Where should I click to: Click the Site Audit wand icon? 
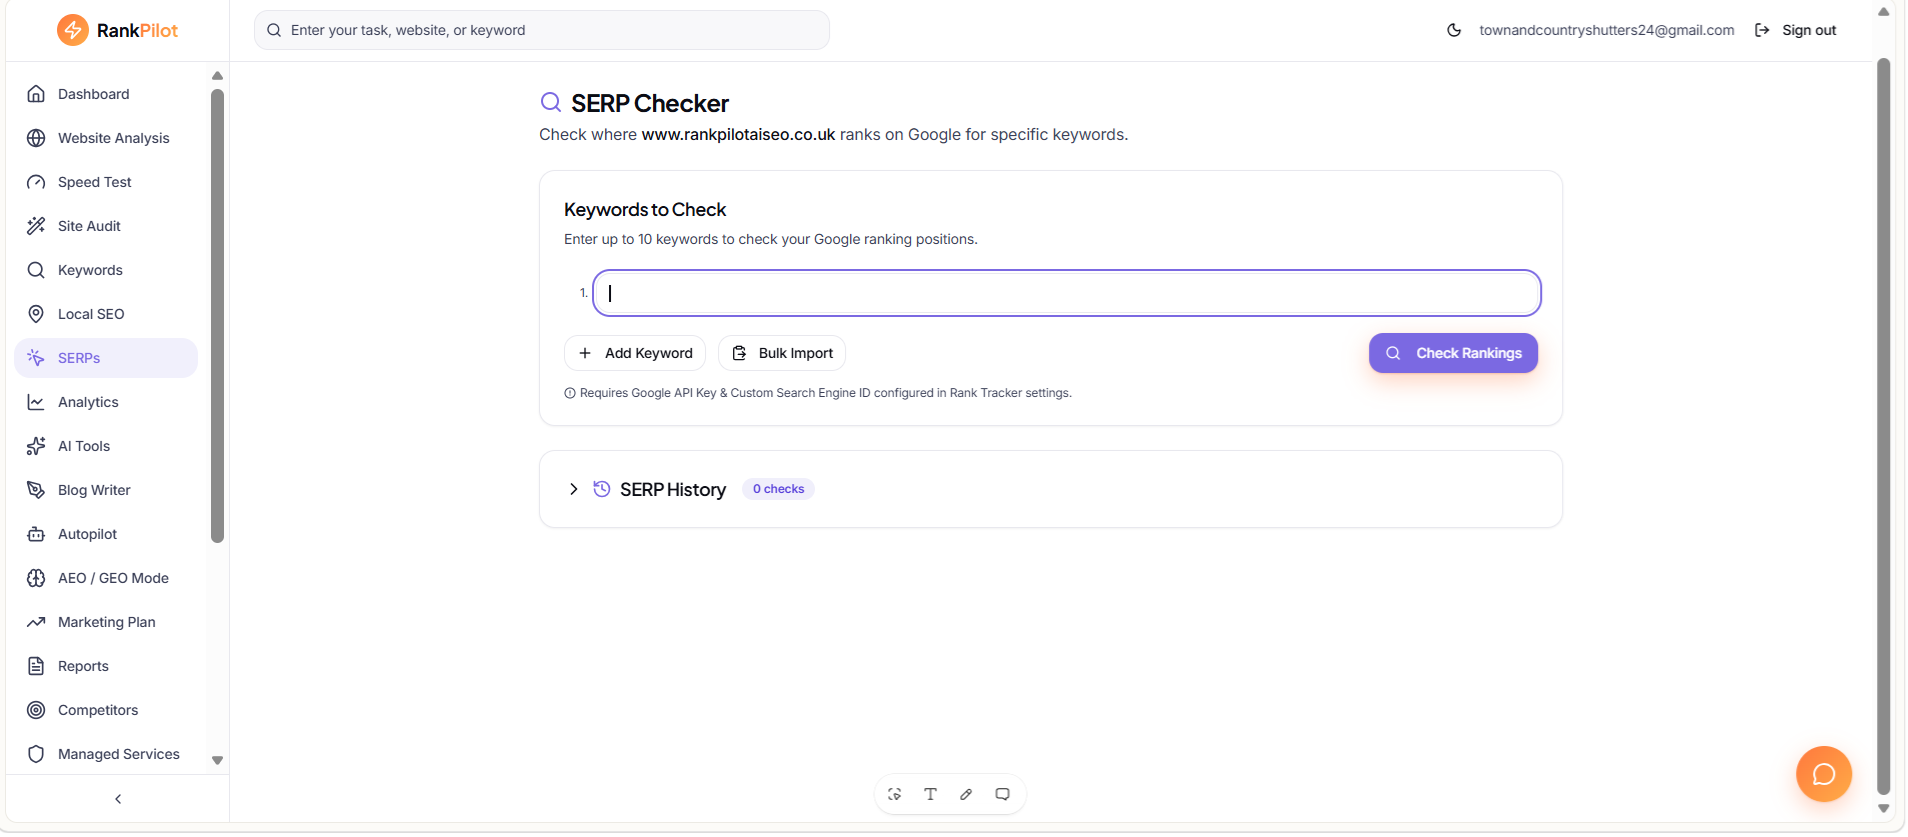(36, 226)
